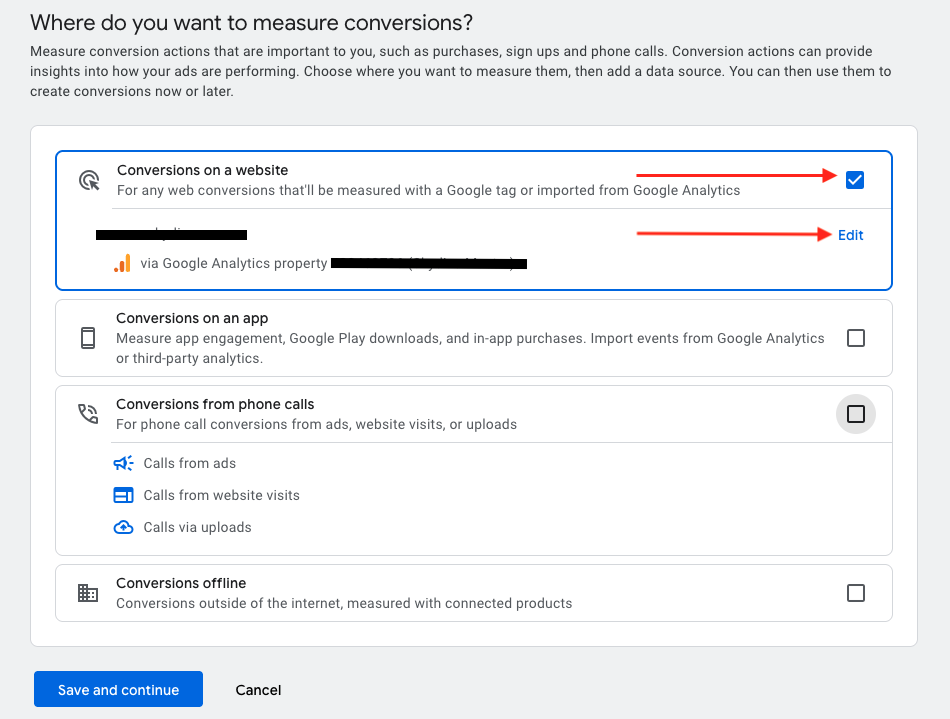
Task: Click the Conversions offline heading
Action: [x=181, y=583]
